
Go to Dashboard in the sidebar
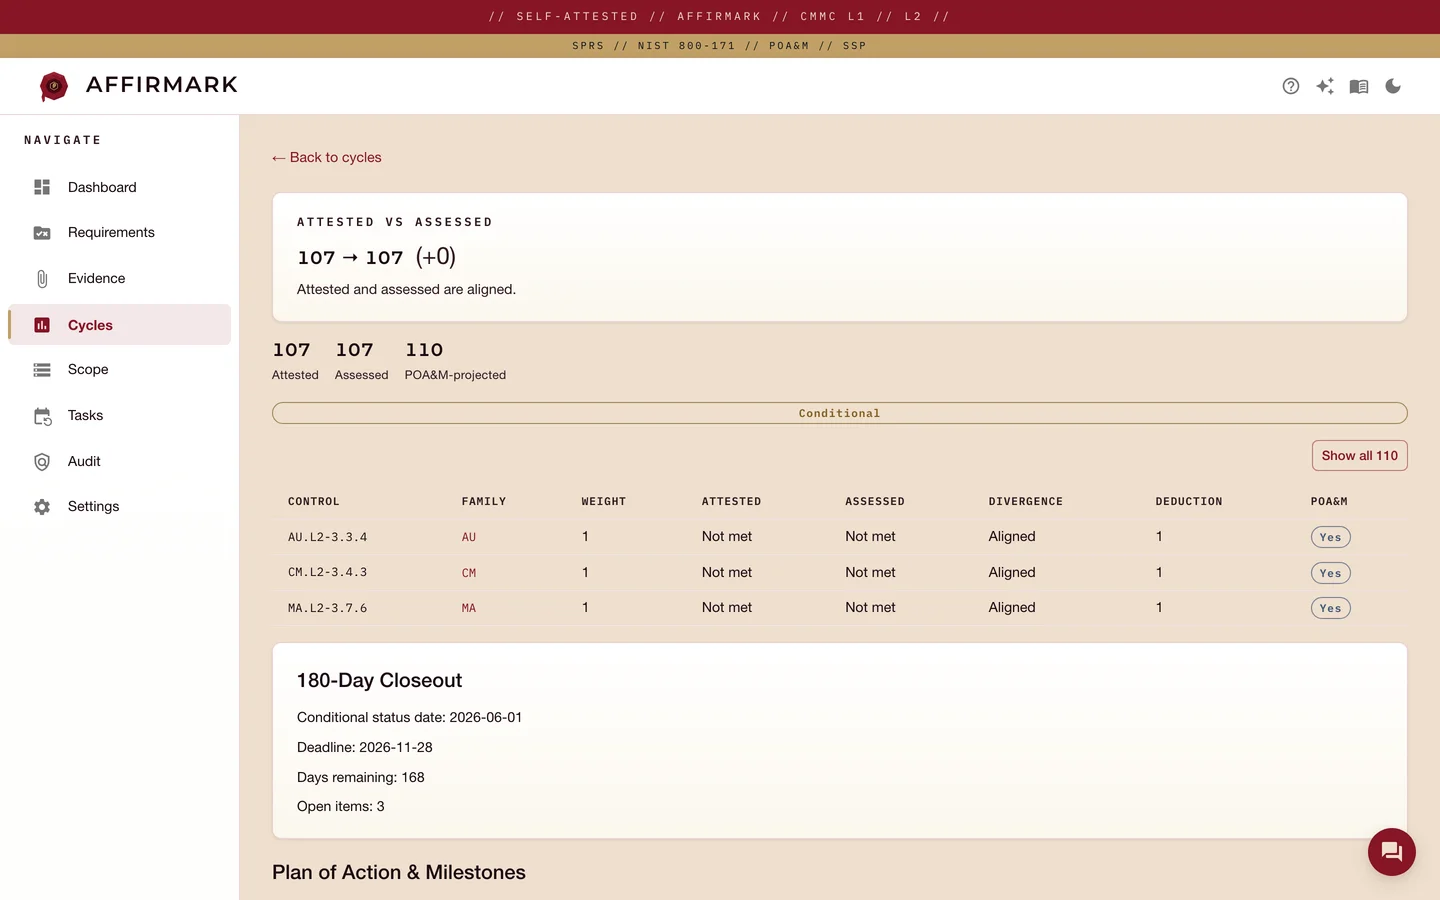click(x=119, y=187)
